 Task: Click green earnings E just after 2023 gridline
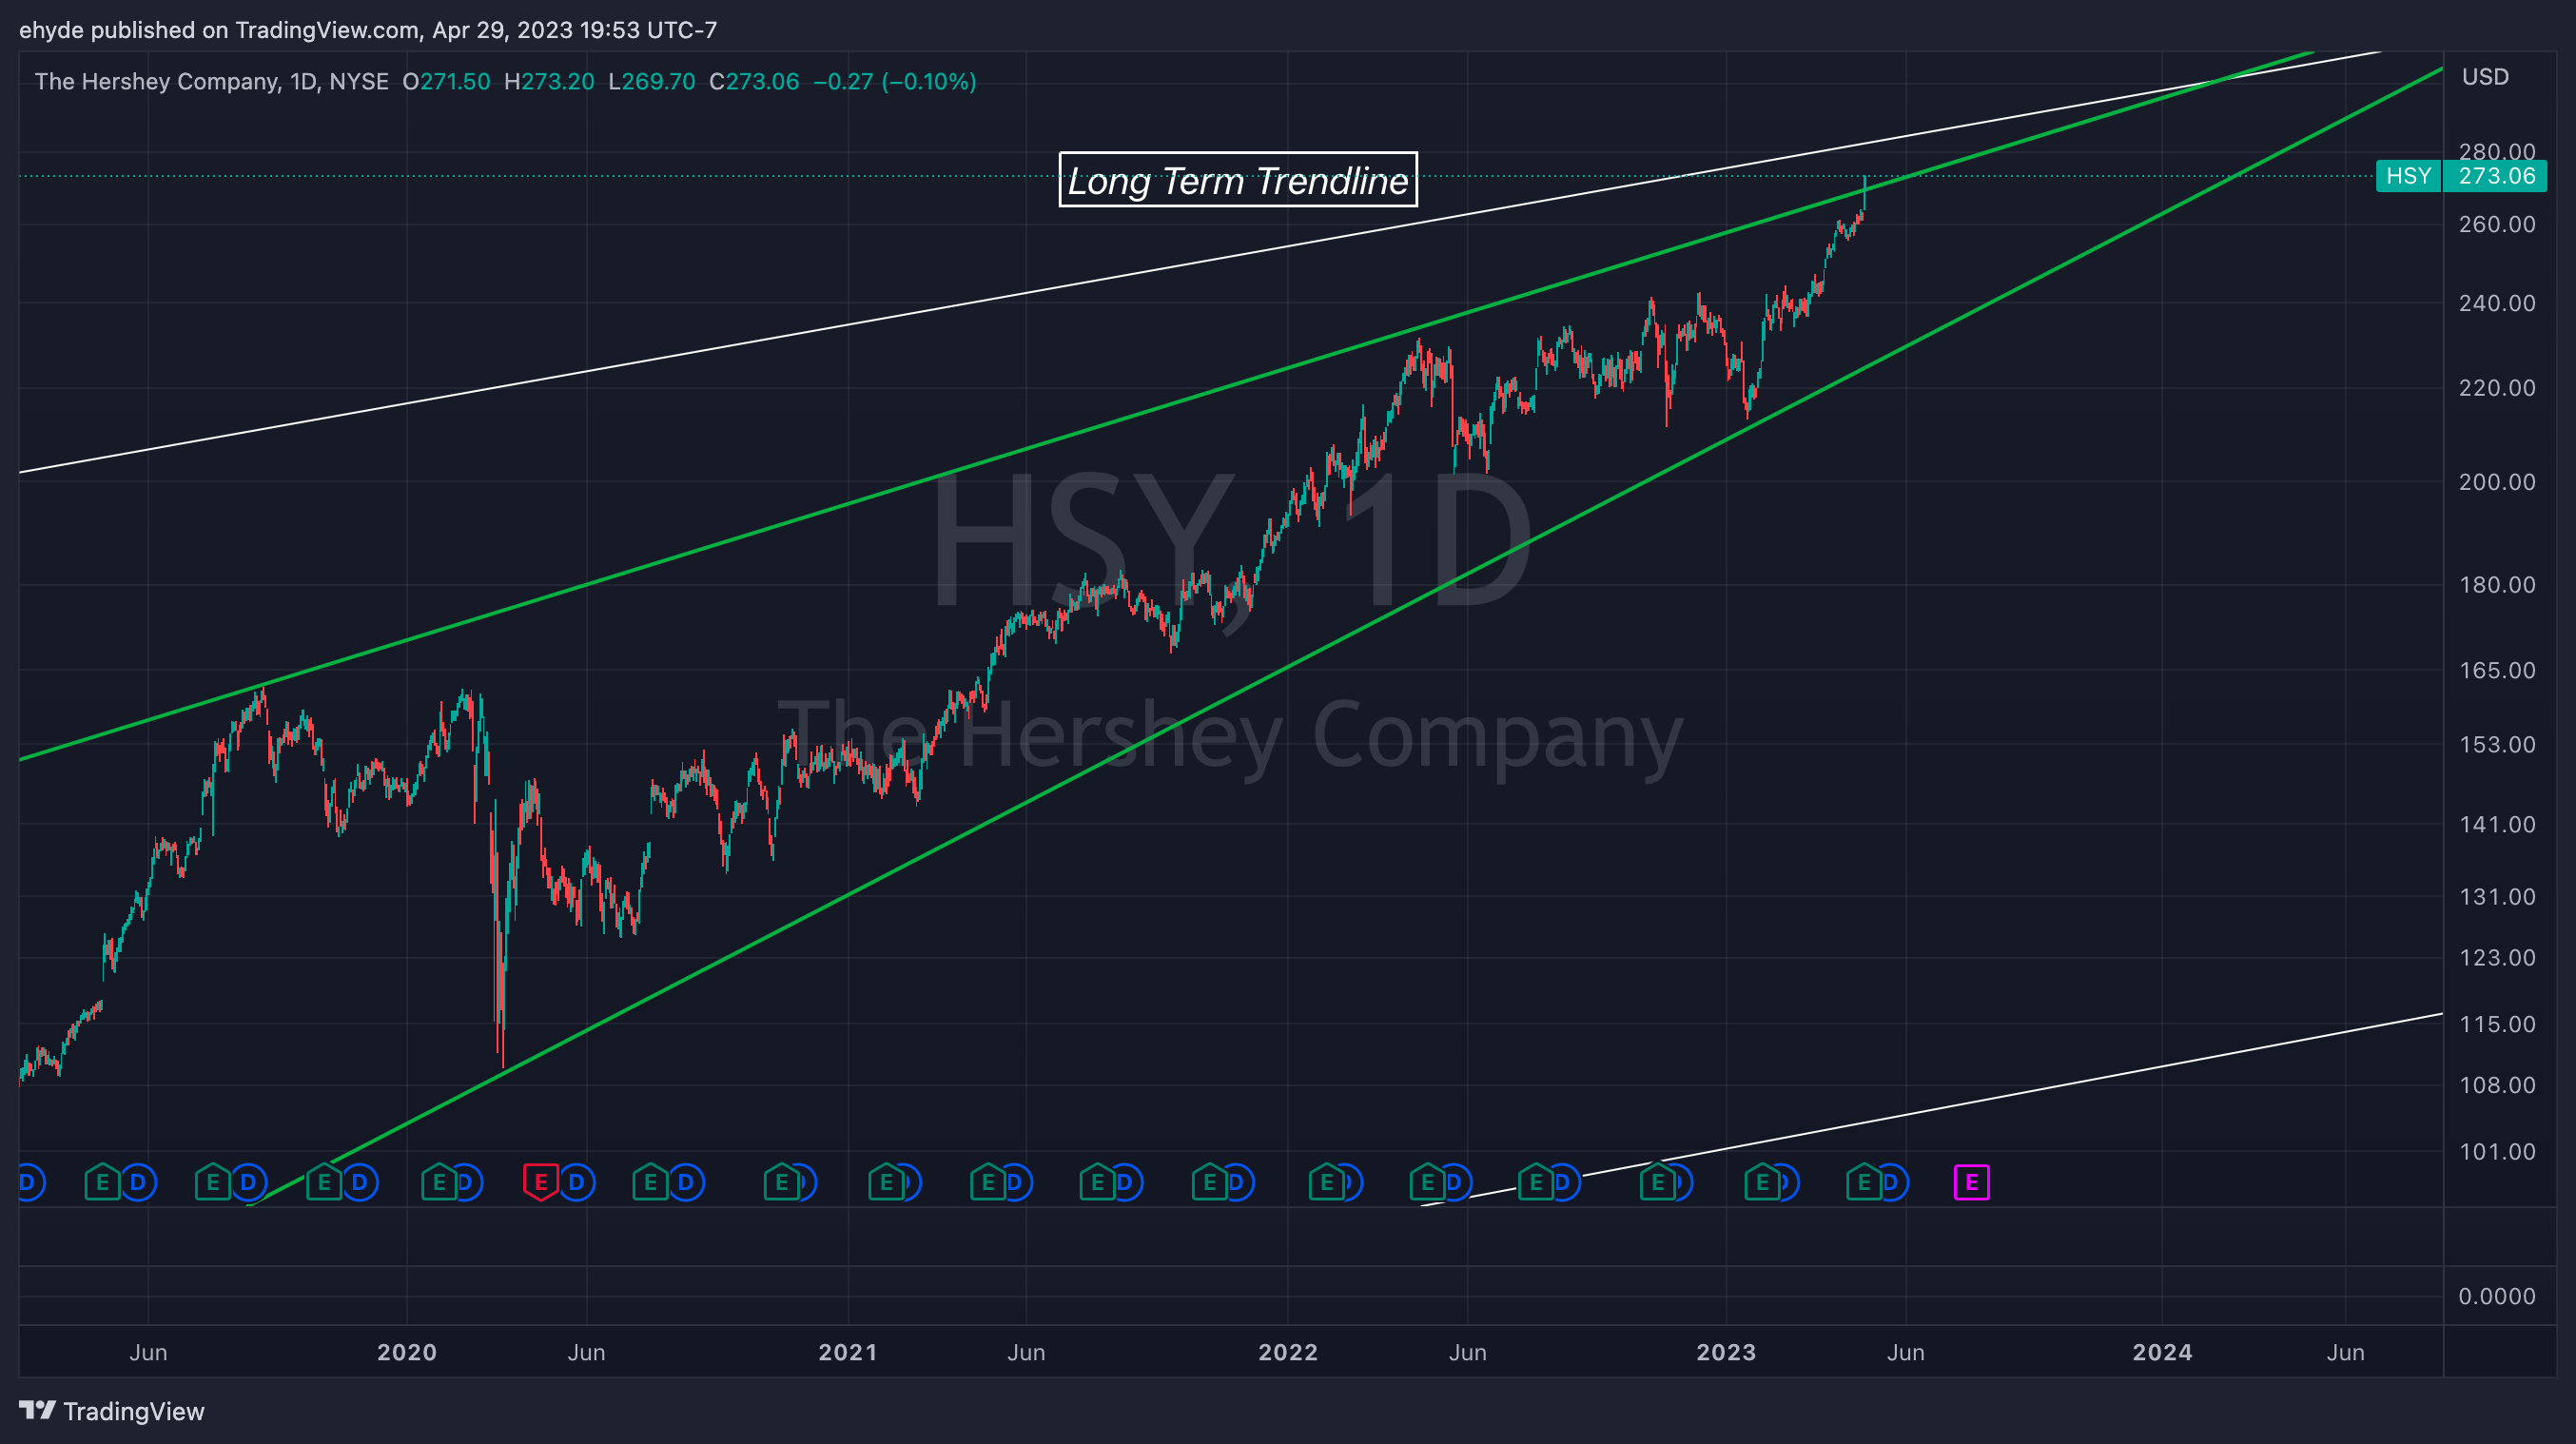point(1762,1183)
